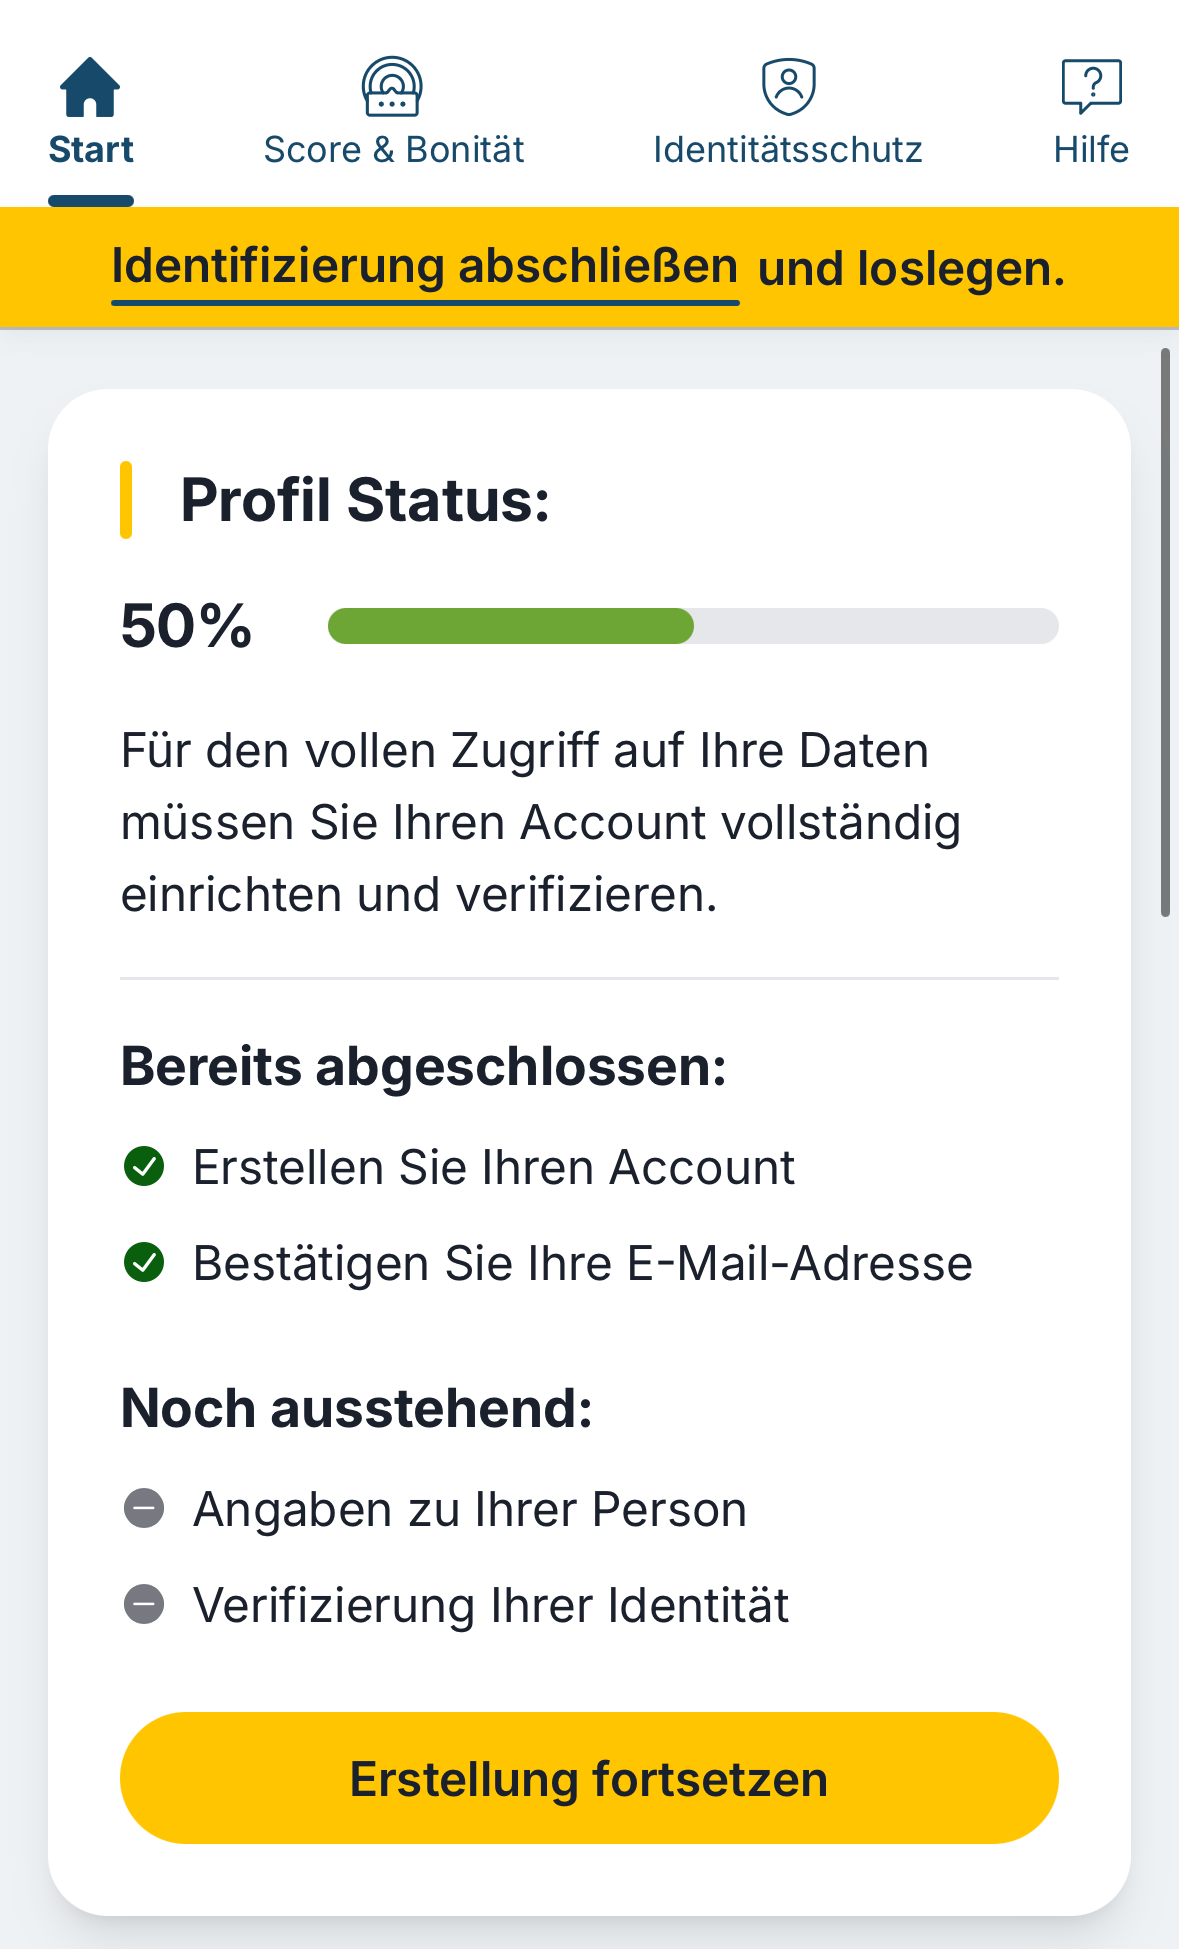This screenshot has width=1179, height=1949.
Task: Follow the Identifizierung abschließen link
Action: (425, 268)
